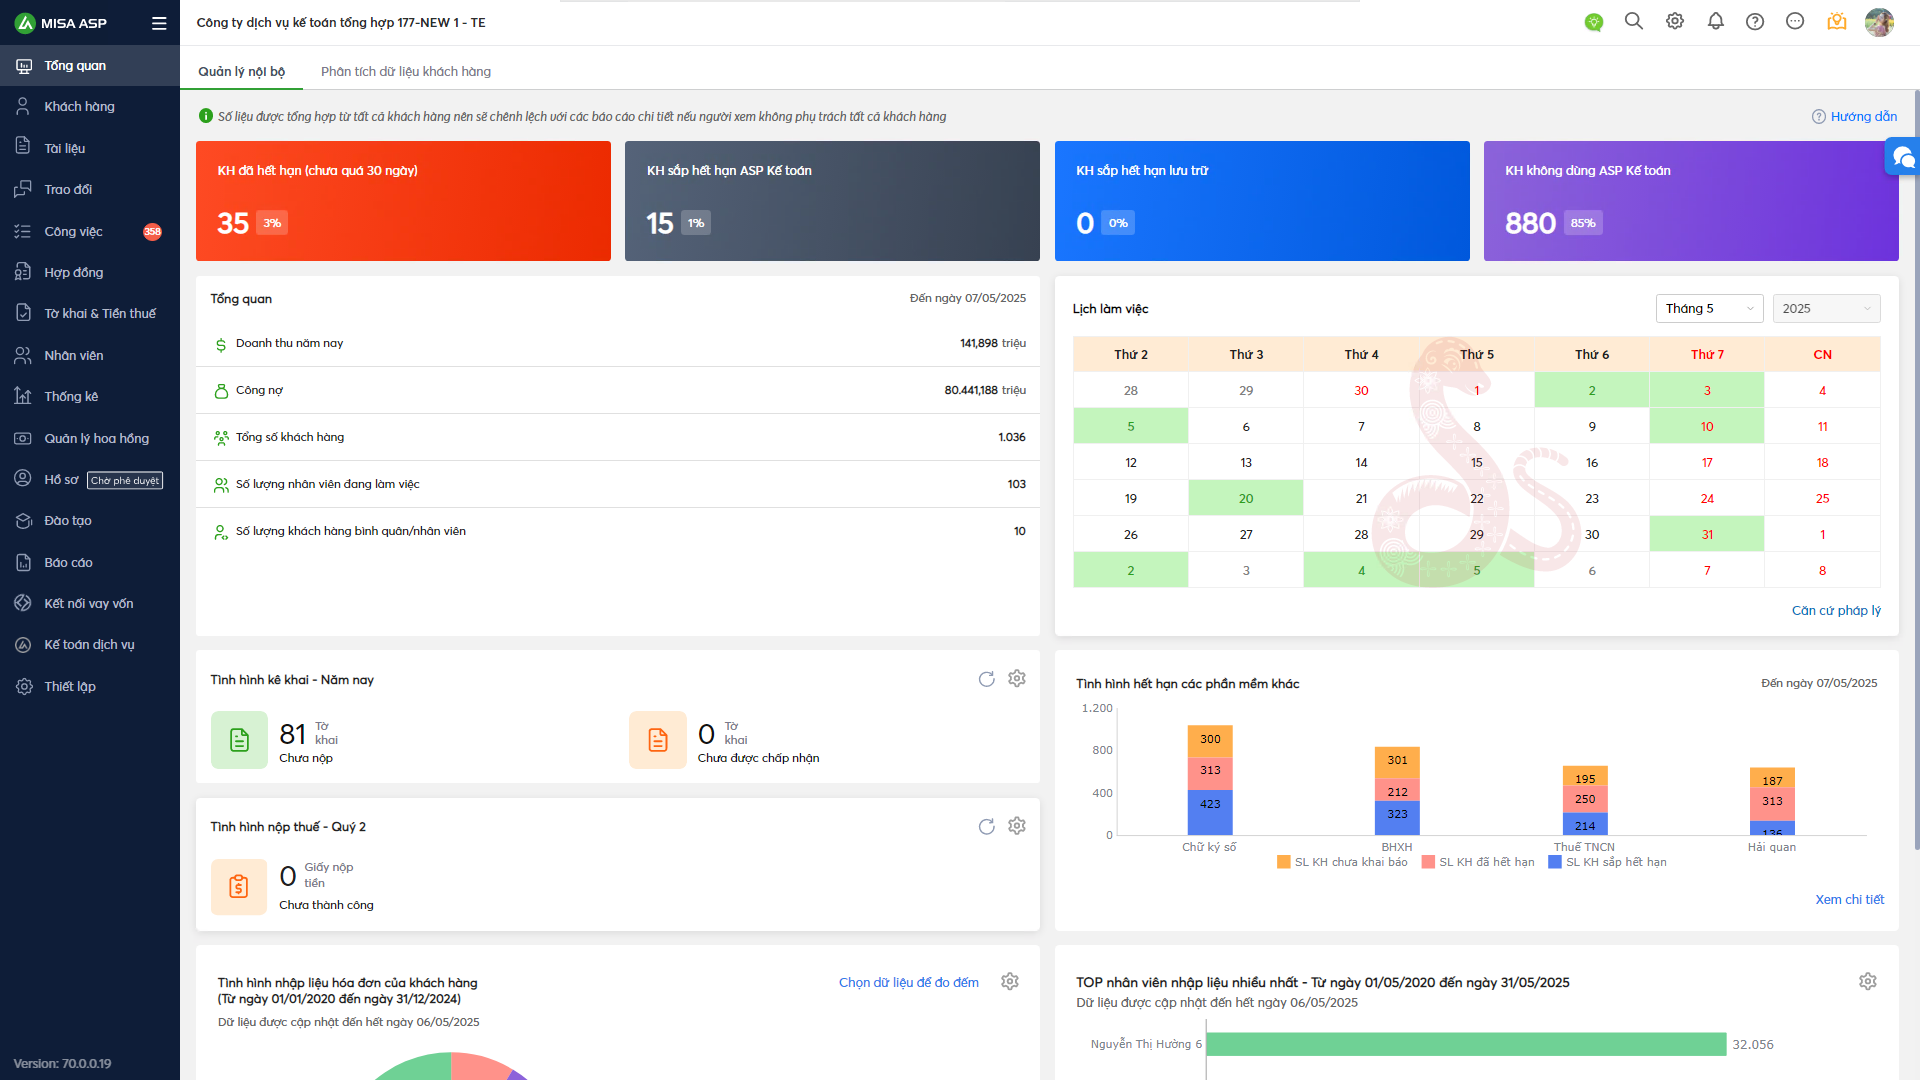Click the orange gift mail icon
This screenshot has width=1920, height=1080.
[x=1837, y=21]
